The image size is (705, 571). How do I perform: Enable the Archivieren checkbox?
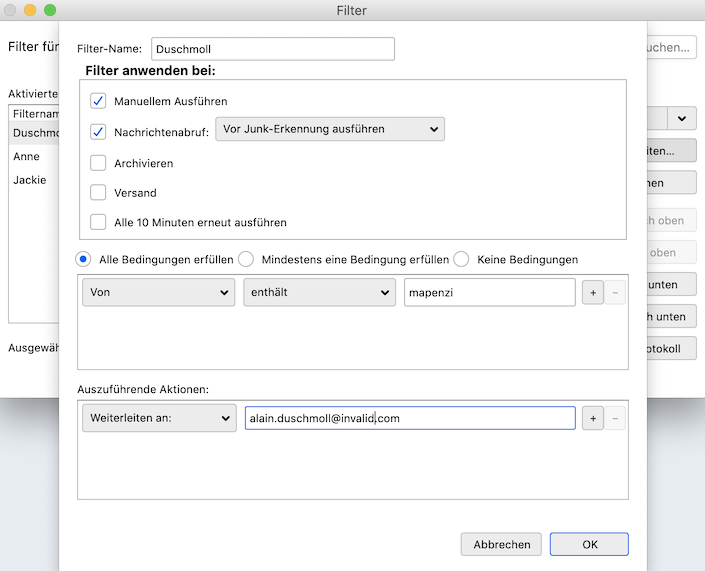click(x=98, y=162)
